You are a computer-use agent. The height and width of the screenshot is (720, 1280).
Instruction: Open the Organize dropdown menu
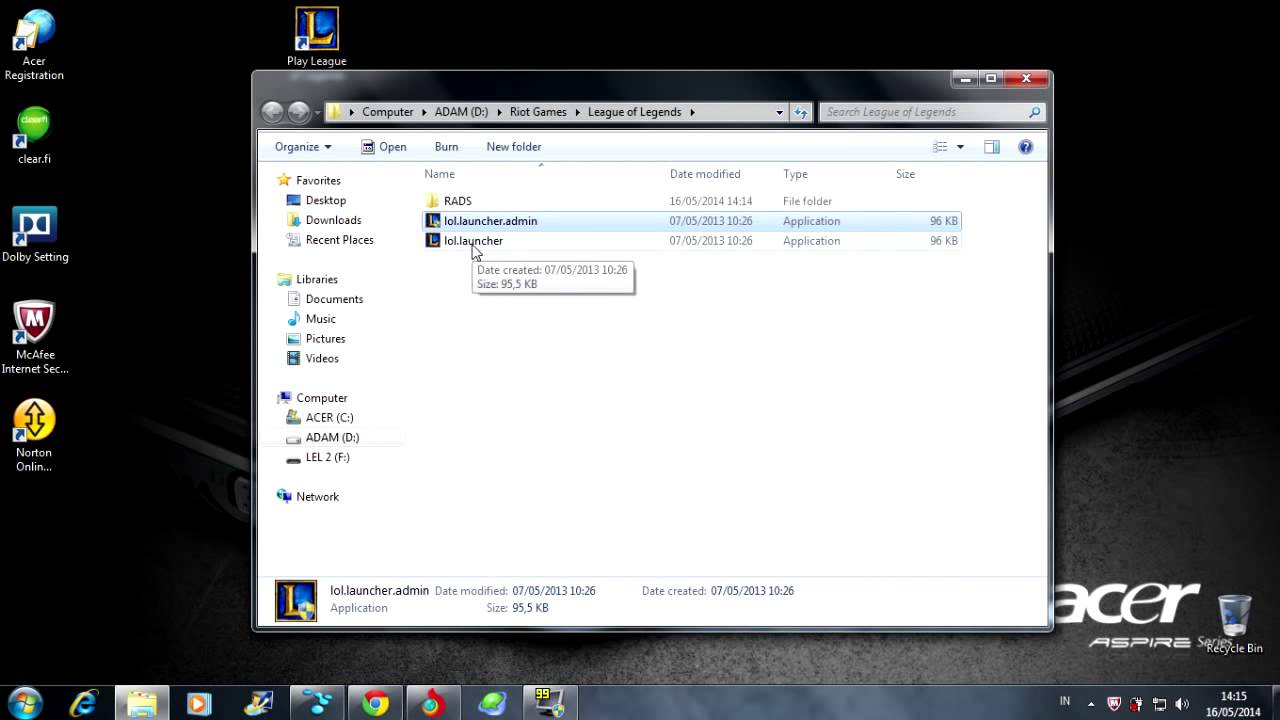303,147
